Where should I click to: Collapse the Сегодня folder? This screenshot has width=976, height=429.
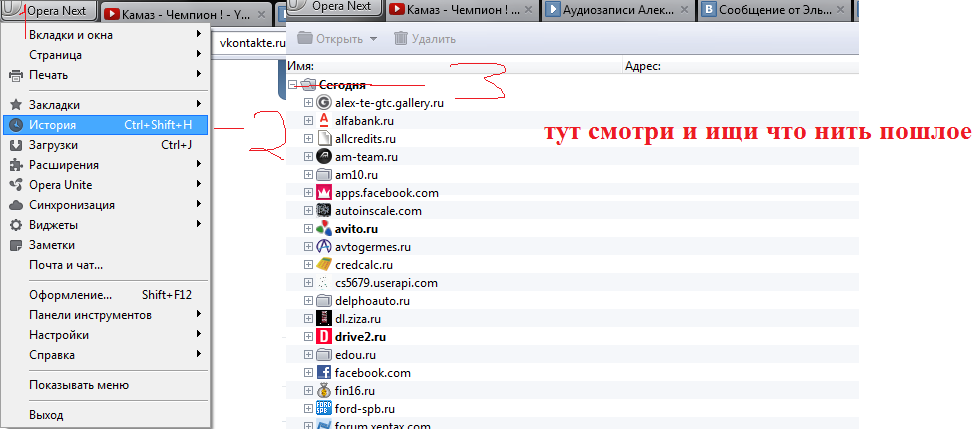click(293, 85)
